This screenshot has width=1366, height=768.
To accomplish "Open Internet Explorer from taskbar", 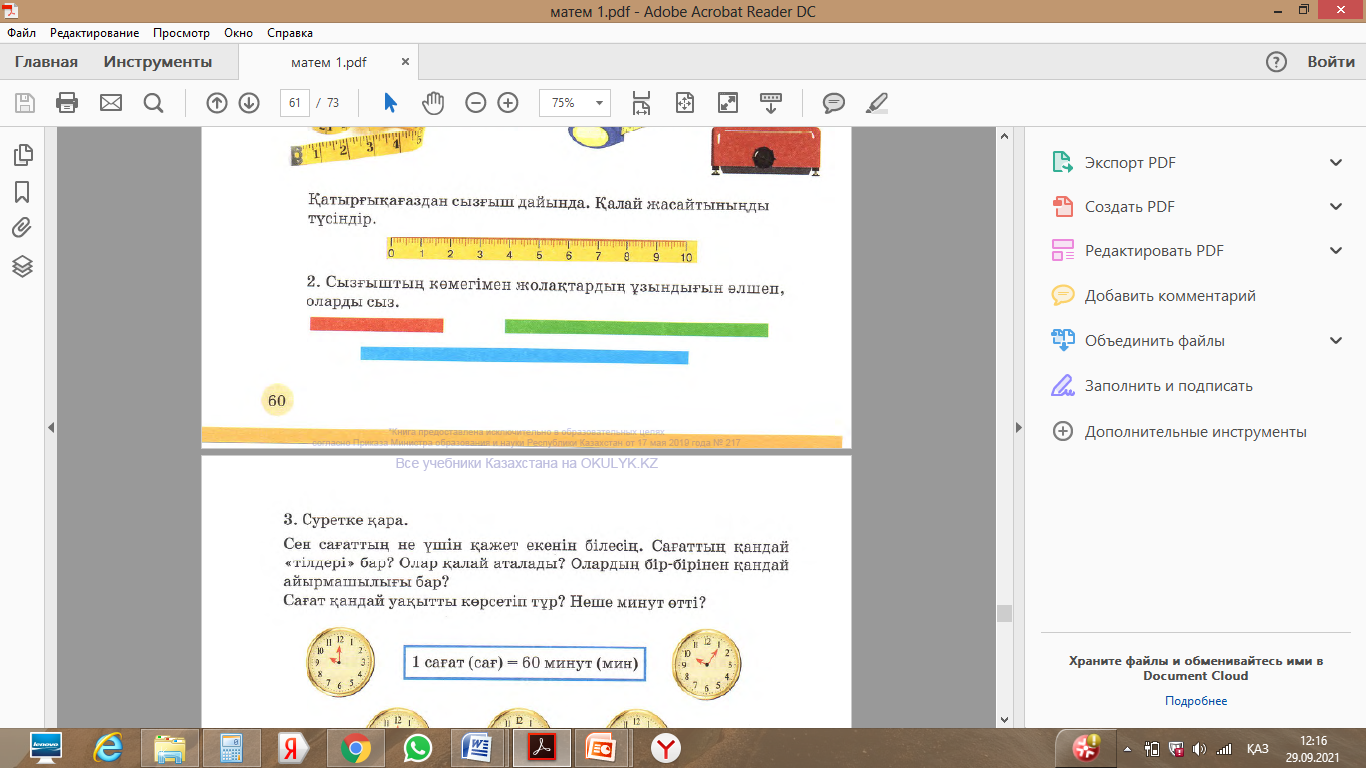I will (x=106, y=747).
